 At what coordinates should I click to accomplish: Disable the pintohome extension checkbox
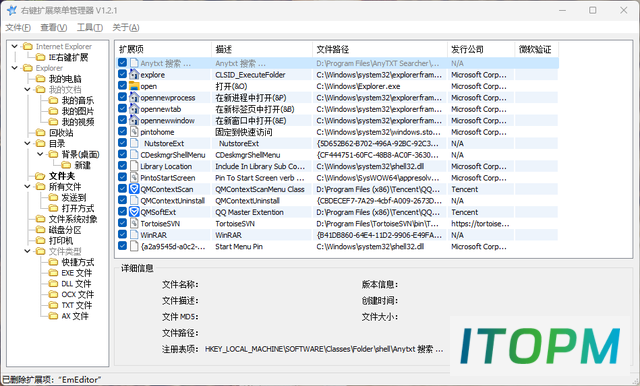[122, 131]
